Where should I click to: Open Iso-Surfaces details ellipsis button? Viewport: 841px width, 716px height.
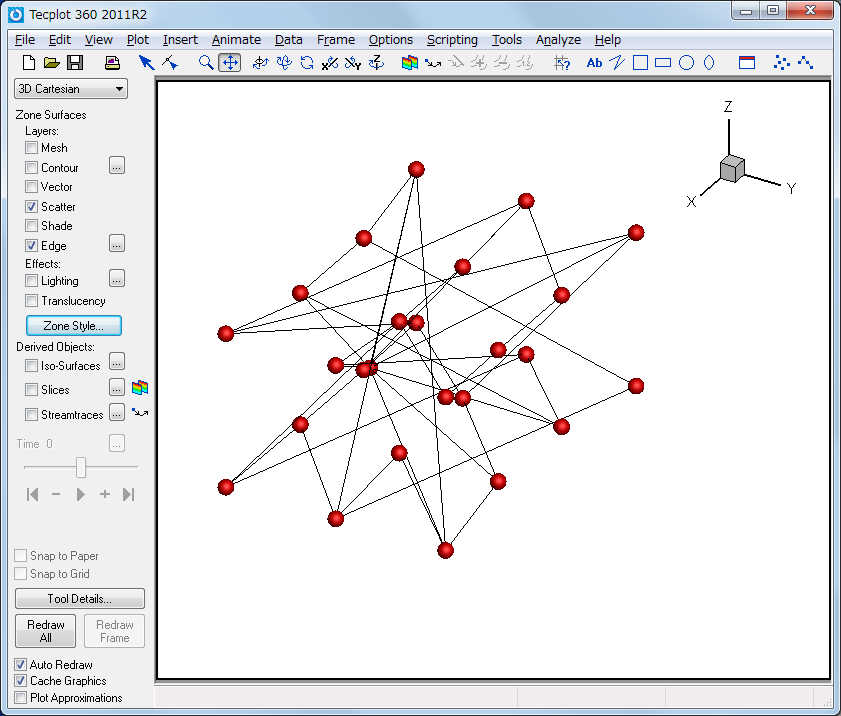point(117,361)
